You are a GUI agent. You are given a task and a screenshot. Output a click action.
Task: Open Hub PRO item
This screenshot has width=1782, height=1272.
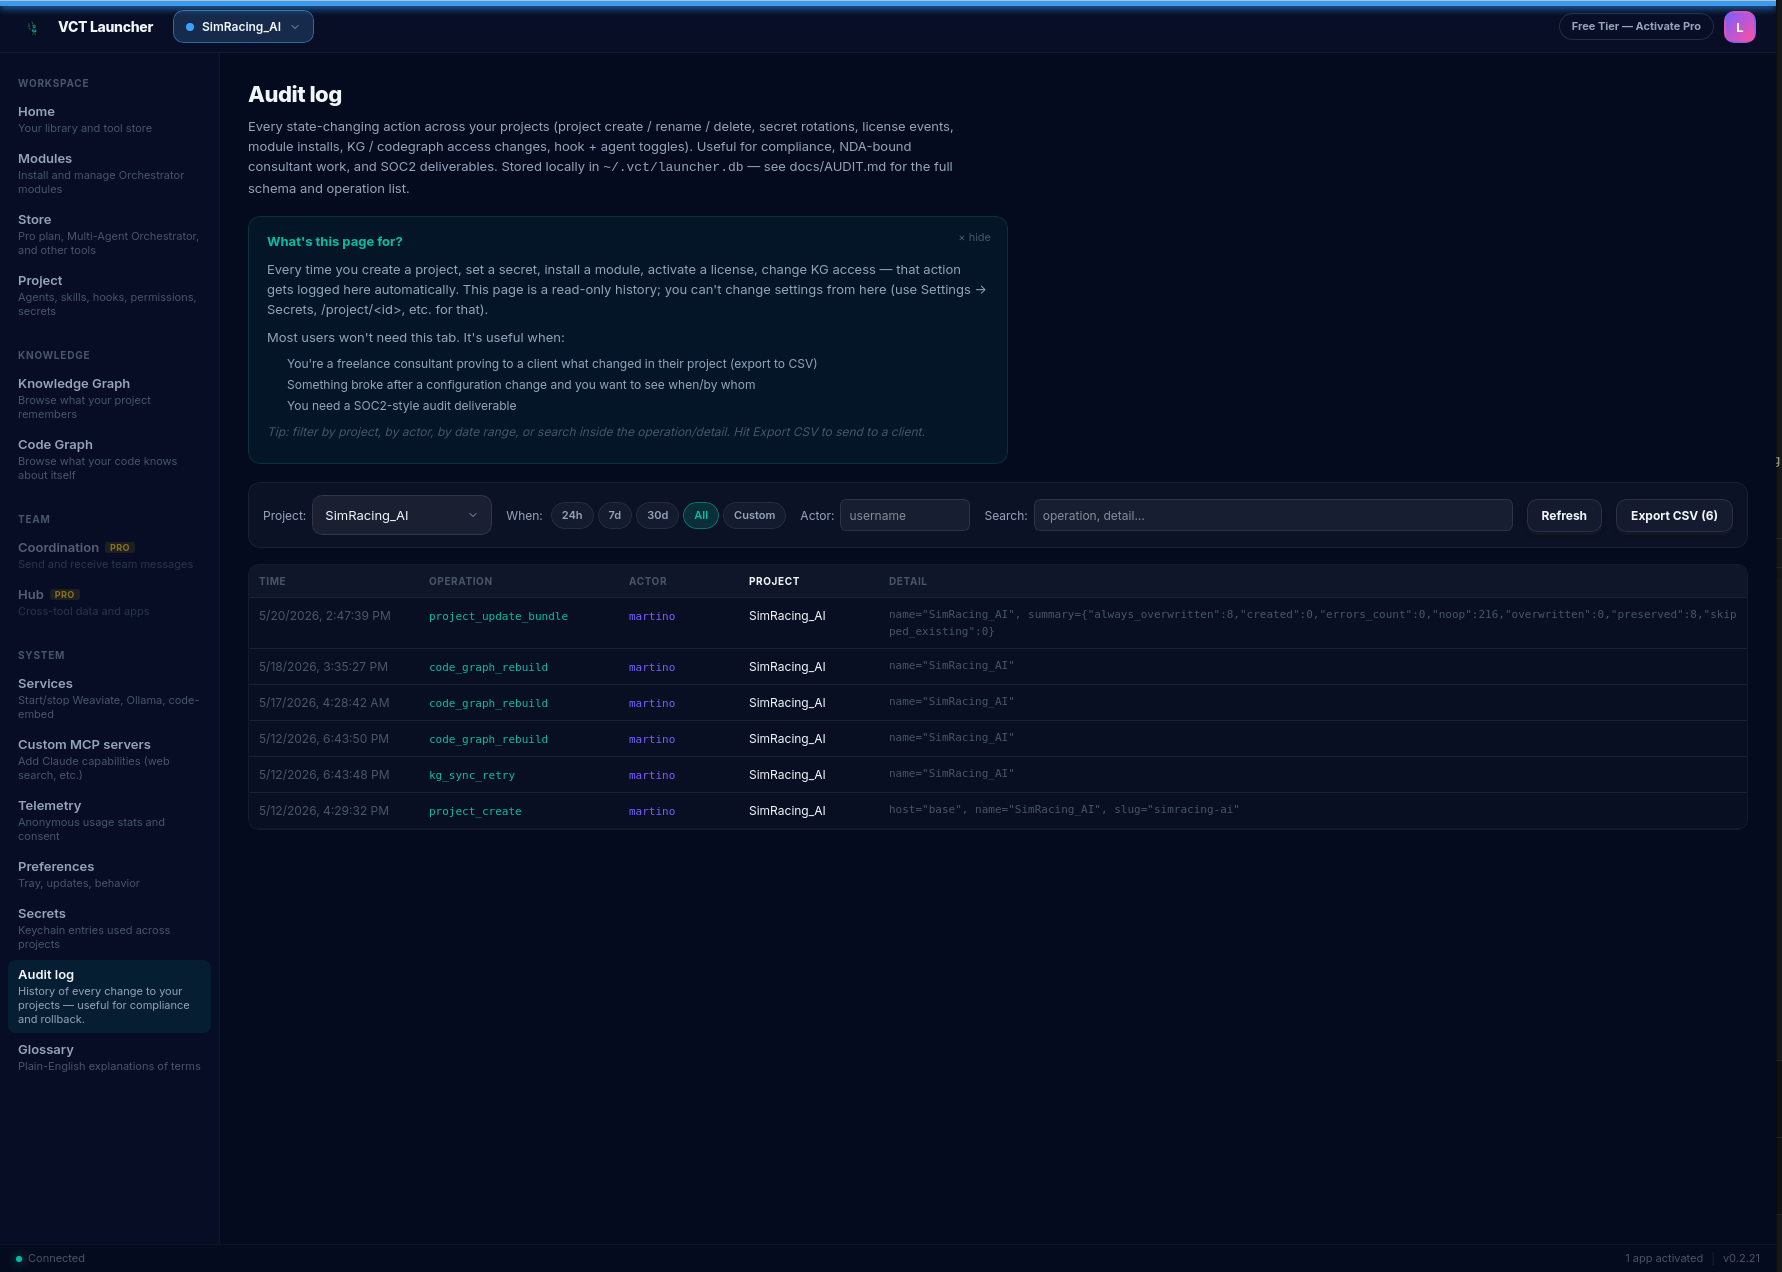coord(109,602)
